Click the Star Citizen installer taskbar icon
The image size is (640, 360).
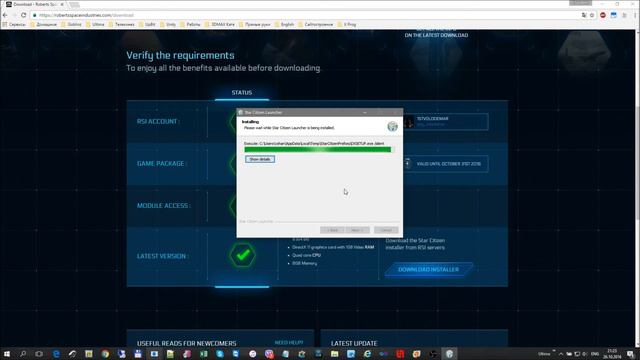(449, 354)
